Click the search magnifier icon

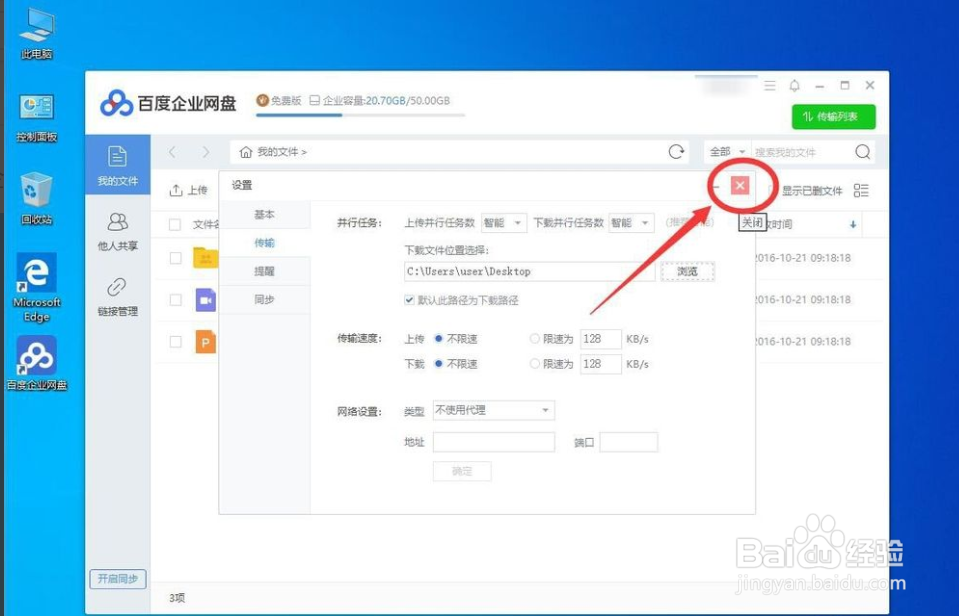click(x=860, y=151)
